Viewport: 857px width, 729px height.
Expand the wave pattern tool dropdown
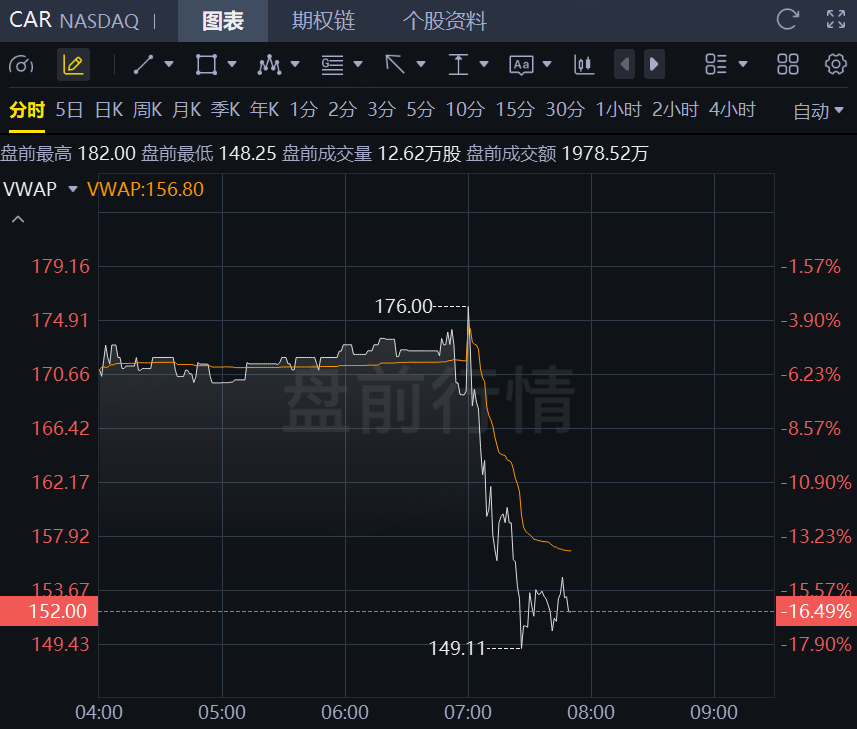click(x=295, y=64)
